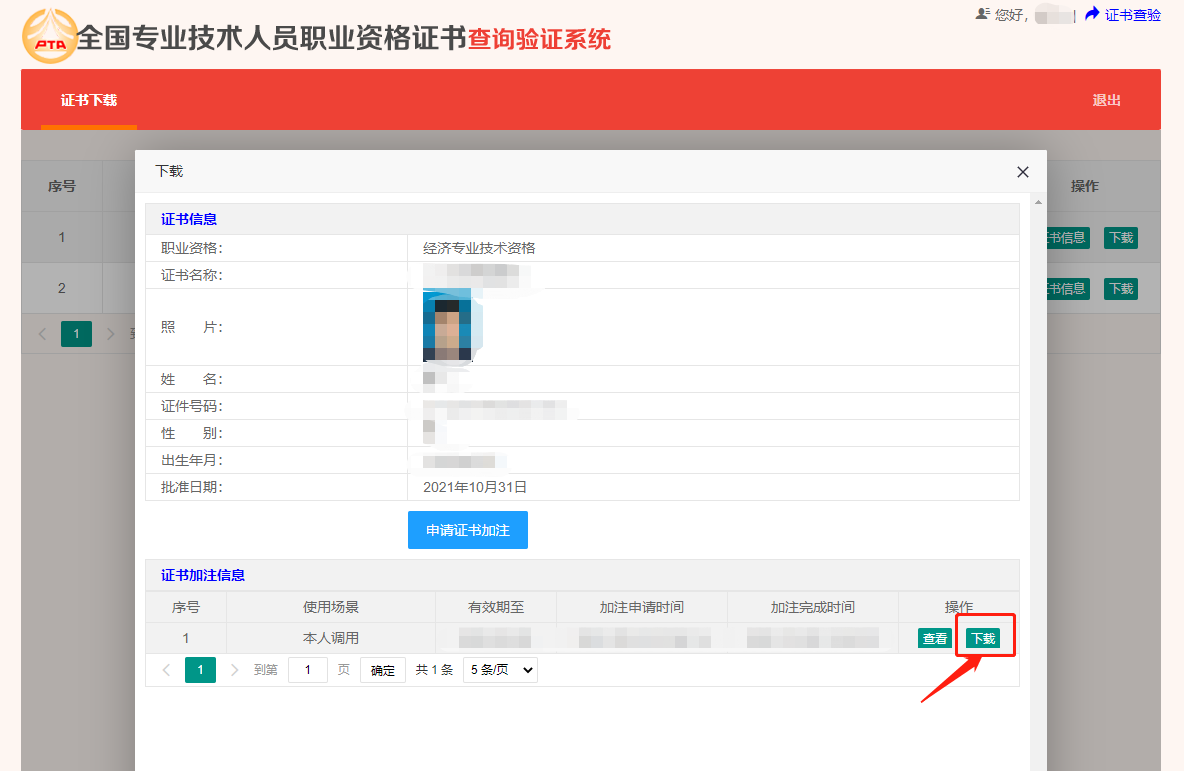This screenshot has height=771, width=1184.
Task: Switch to the 证书下载 tab
Action: pyautogui.click(x=89, y=100)
